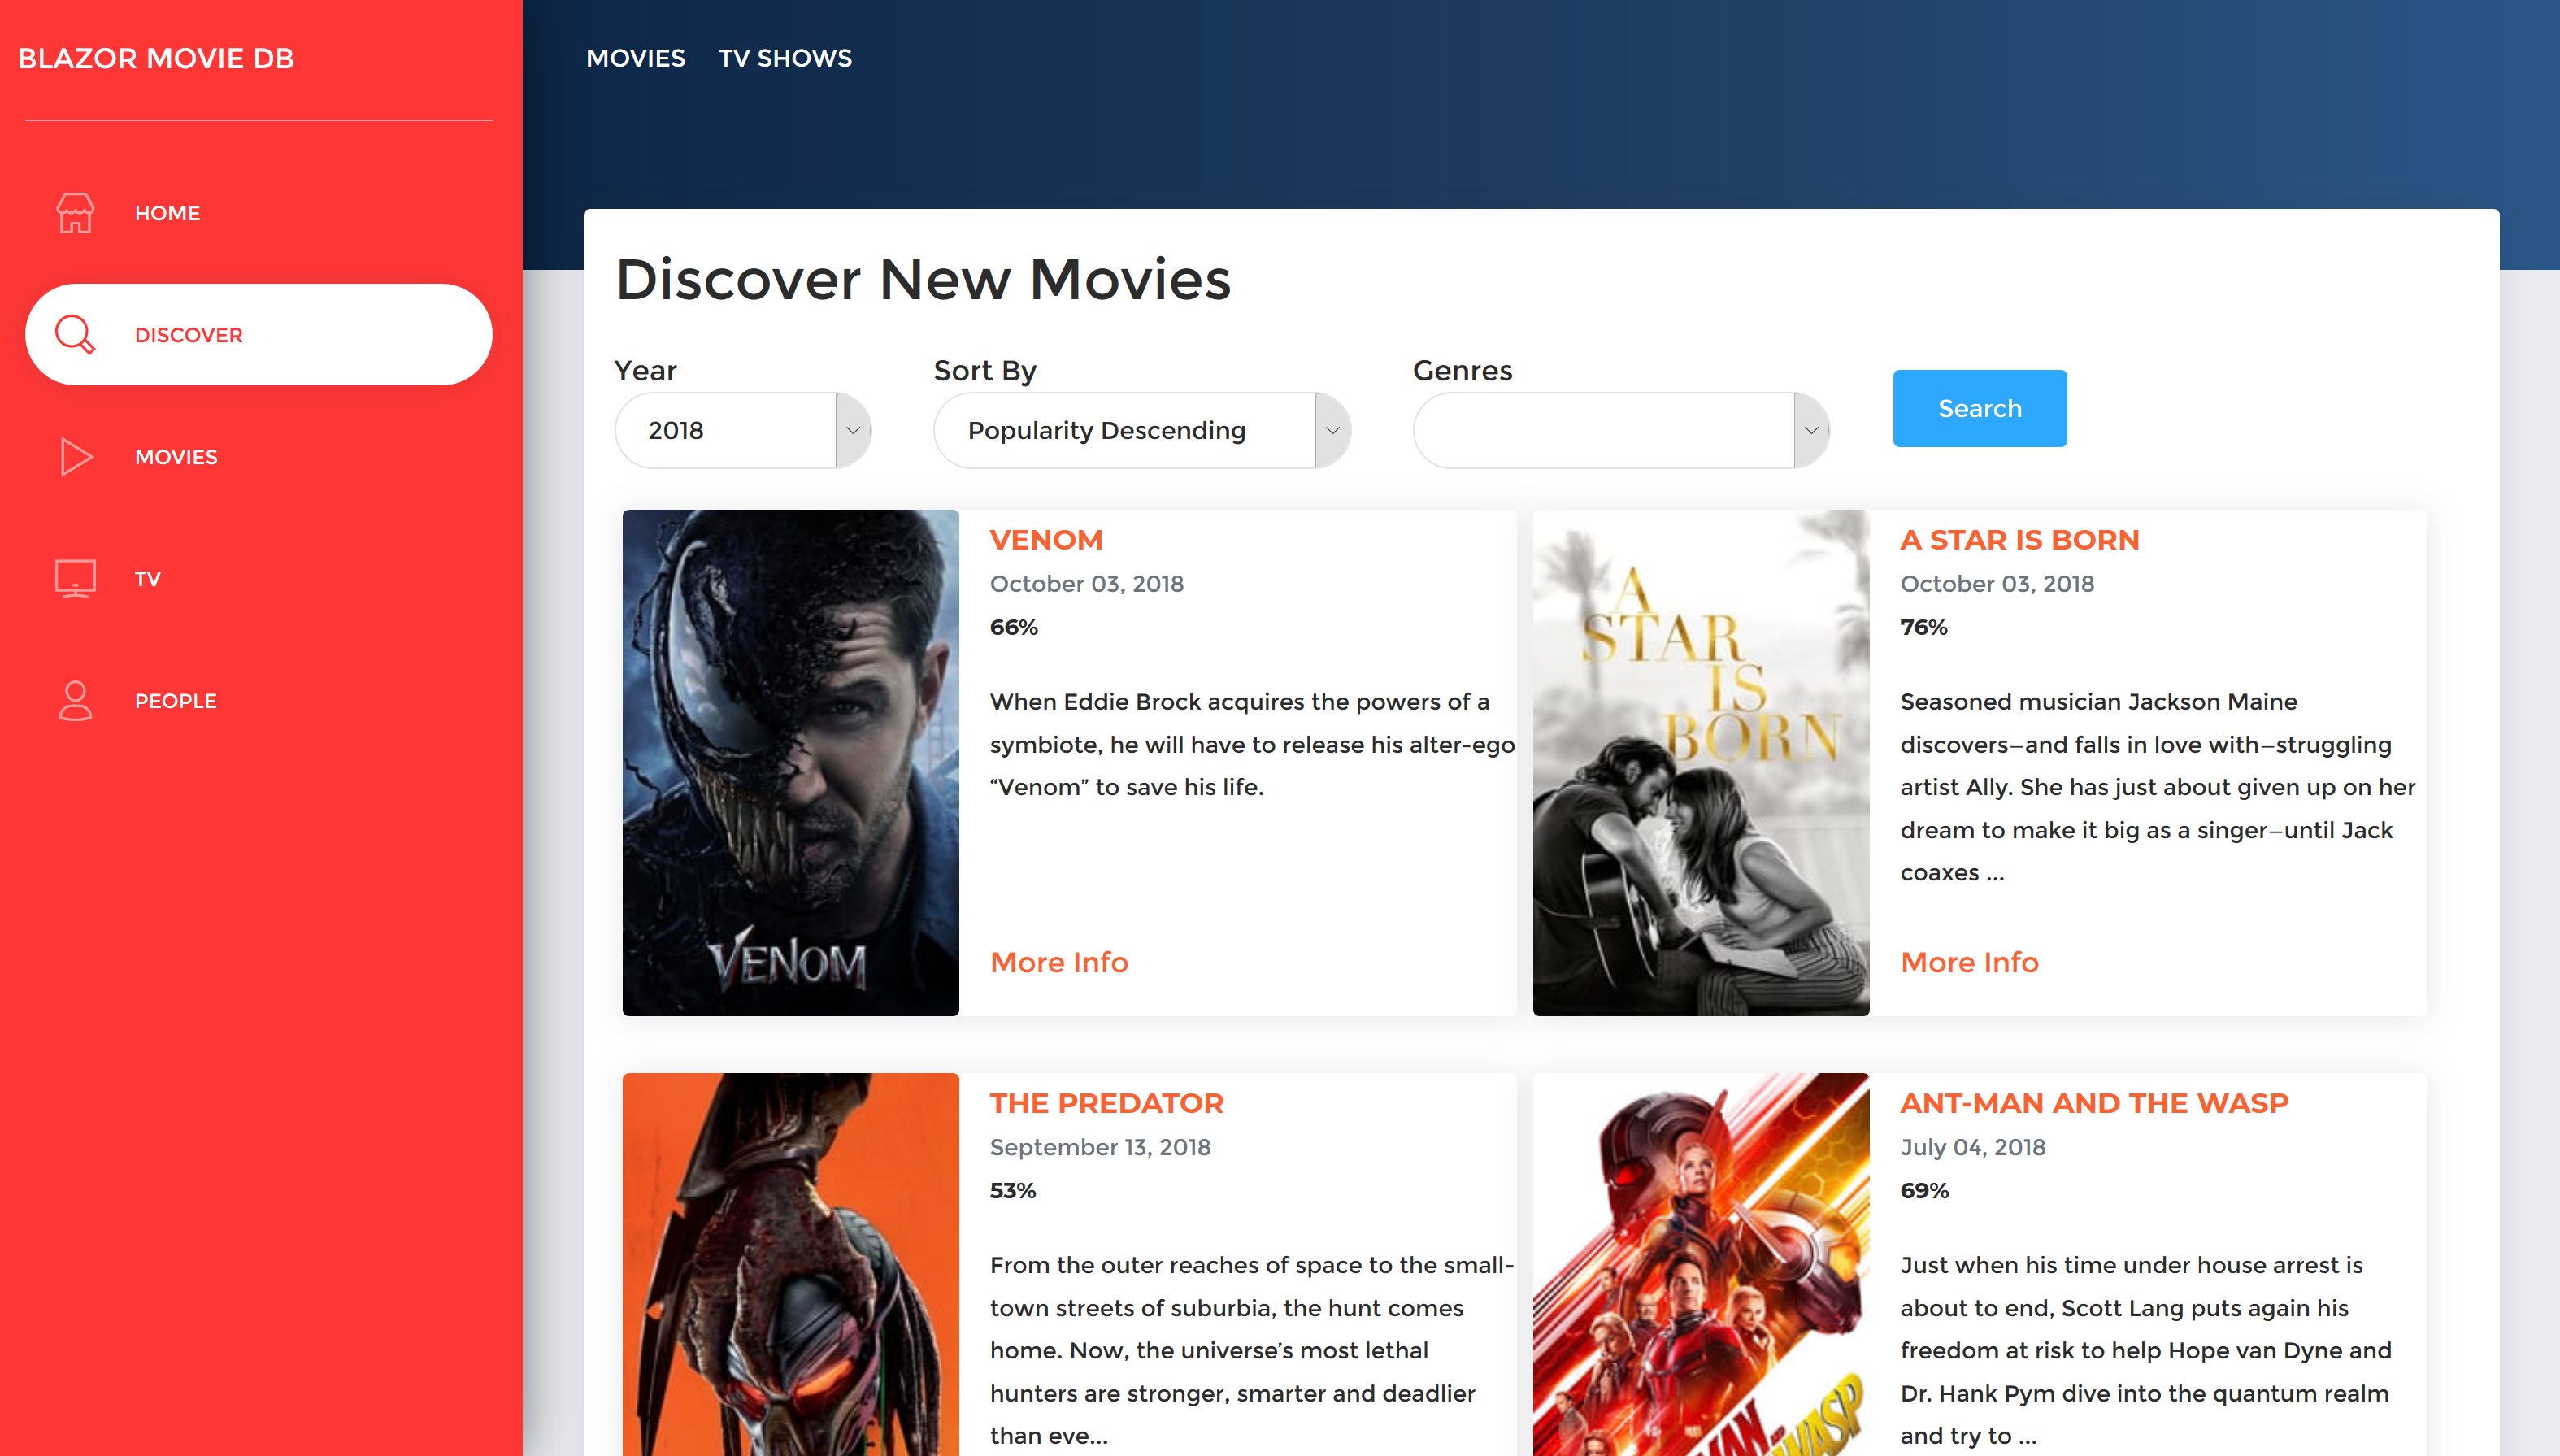Image resolution: width=2560 pixels, height=1456 pixels.
Task: Click the Jackson Maine synopsis text
Action: [x=2158, y=787]
